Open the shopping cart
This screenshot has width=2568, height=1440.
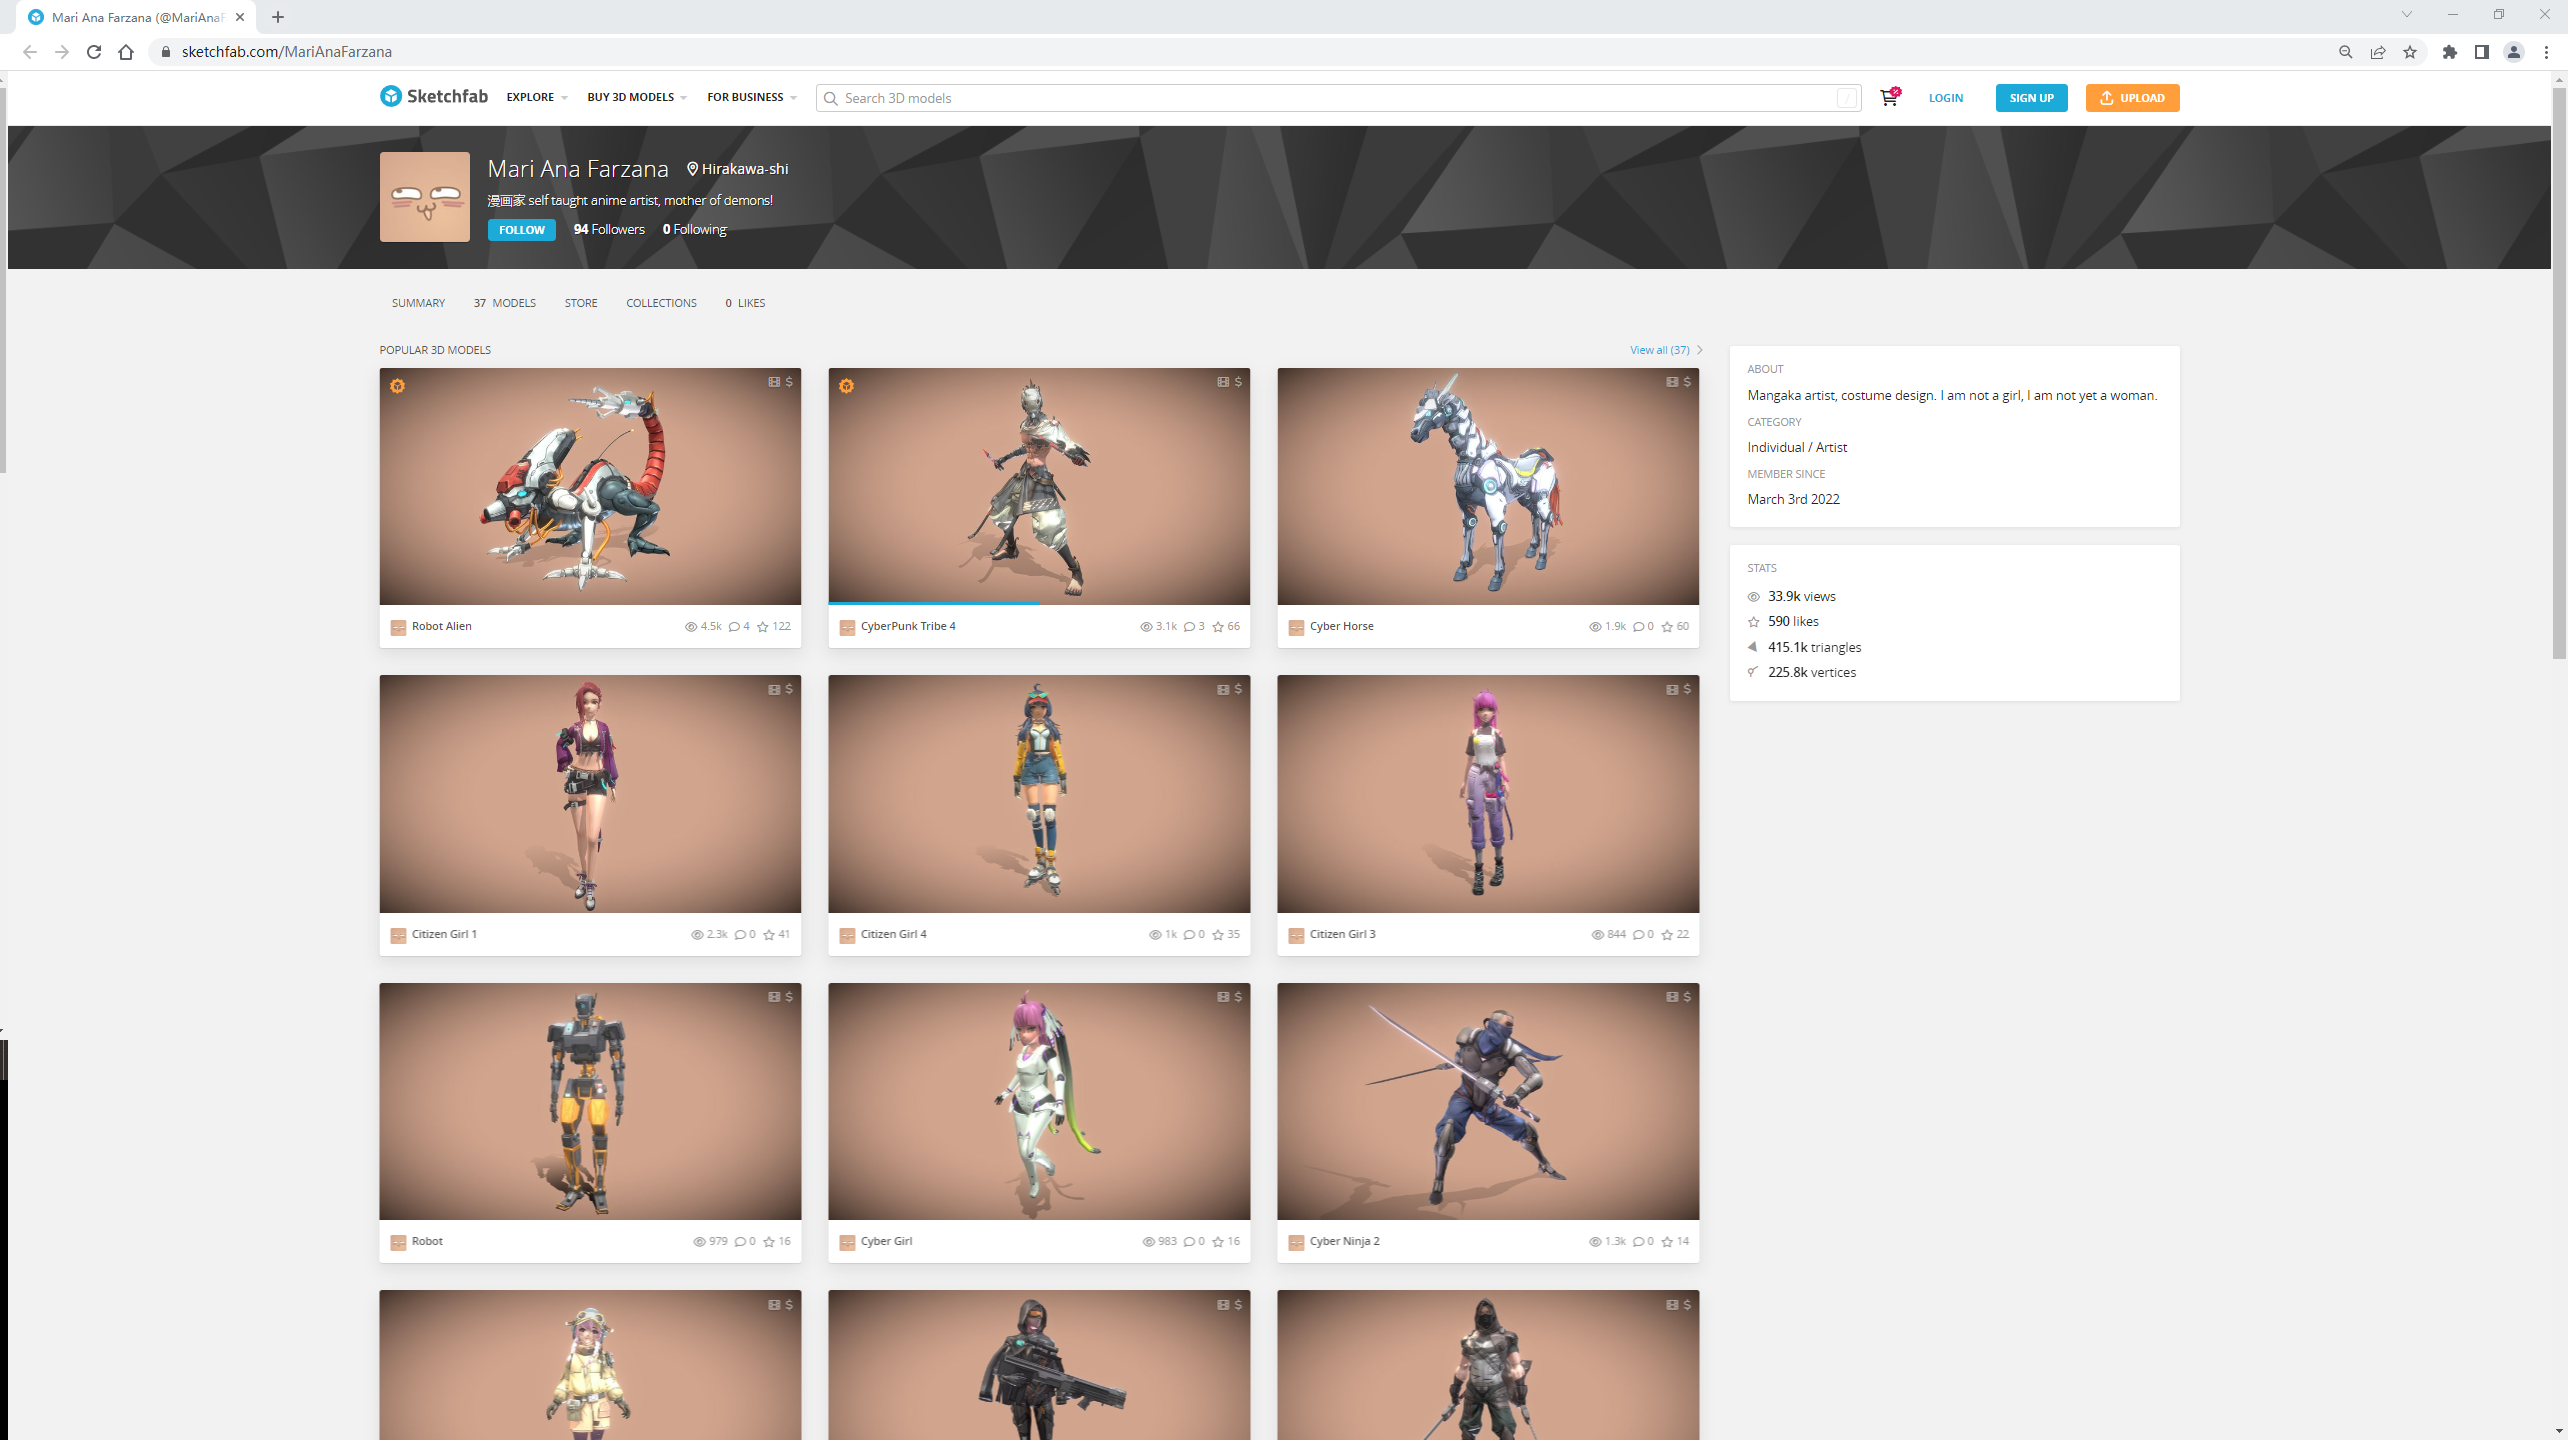(x=1889, y=97)
